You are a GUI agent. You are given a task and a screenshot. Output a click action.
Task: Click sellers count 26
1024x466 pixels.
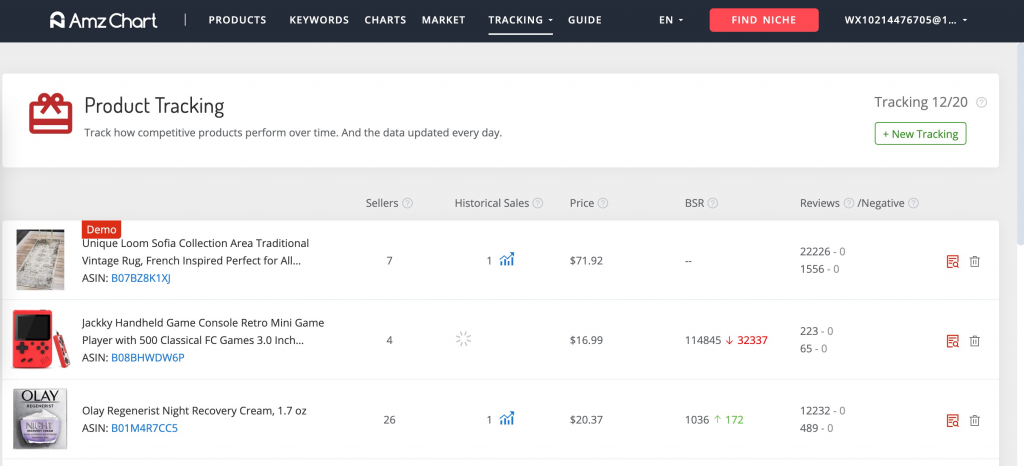pos(389,420)
